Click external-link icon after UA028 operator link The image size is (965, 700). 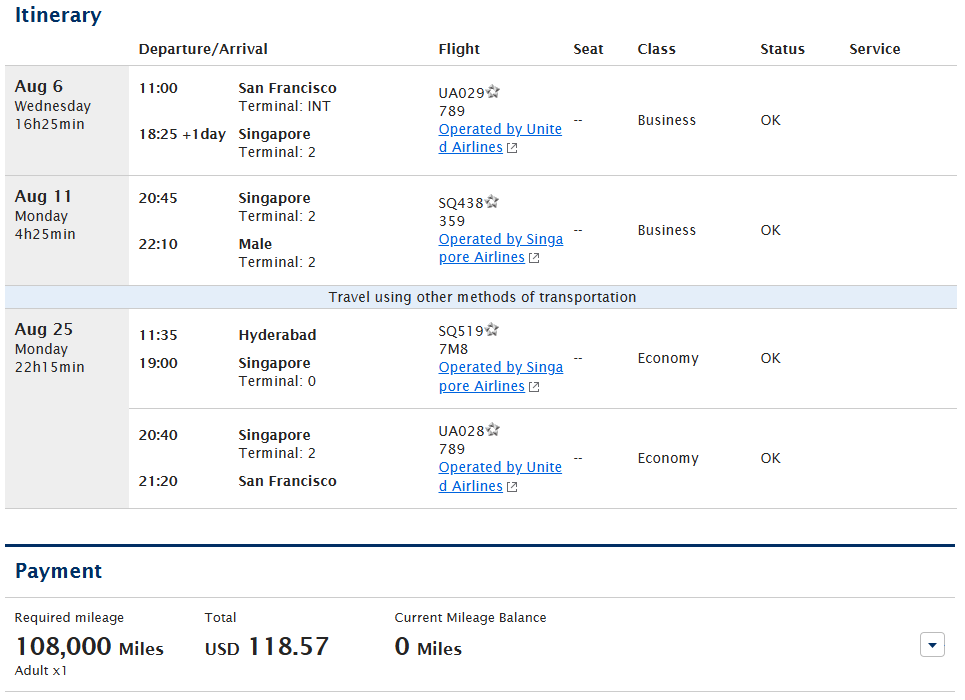512,487
